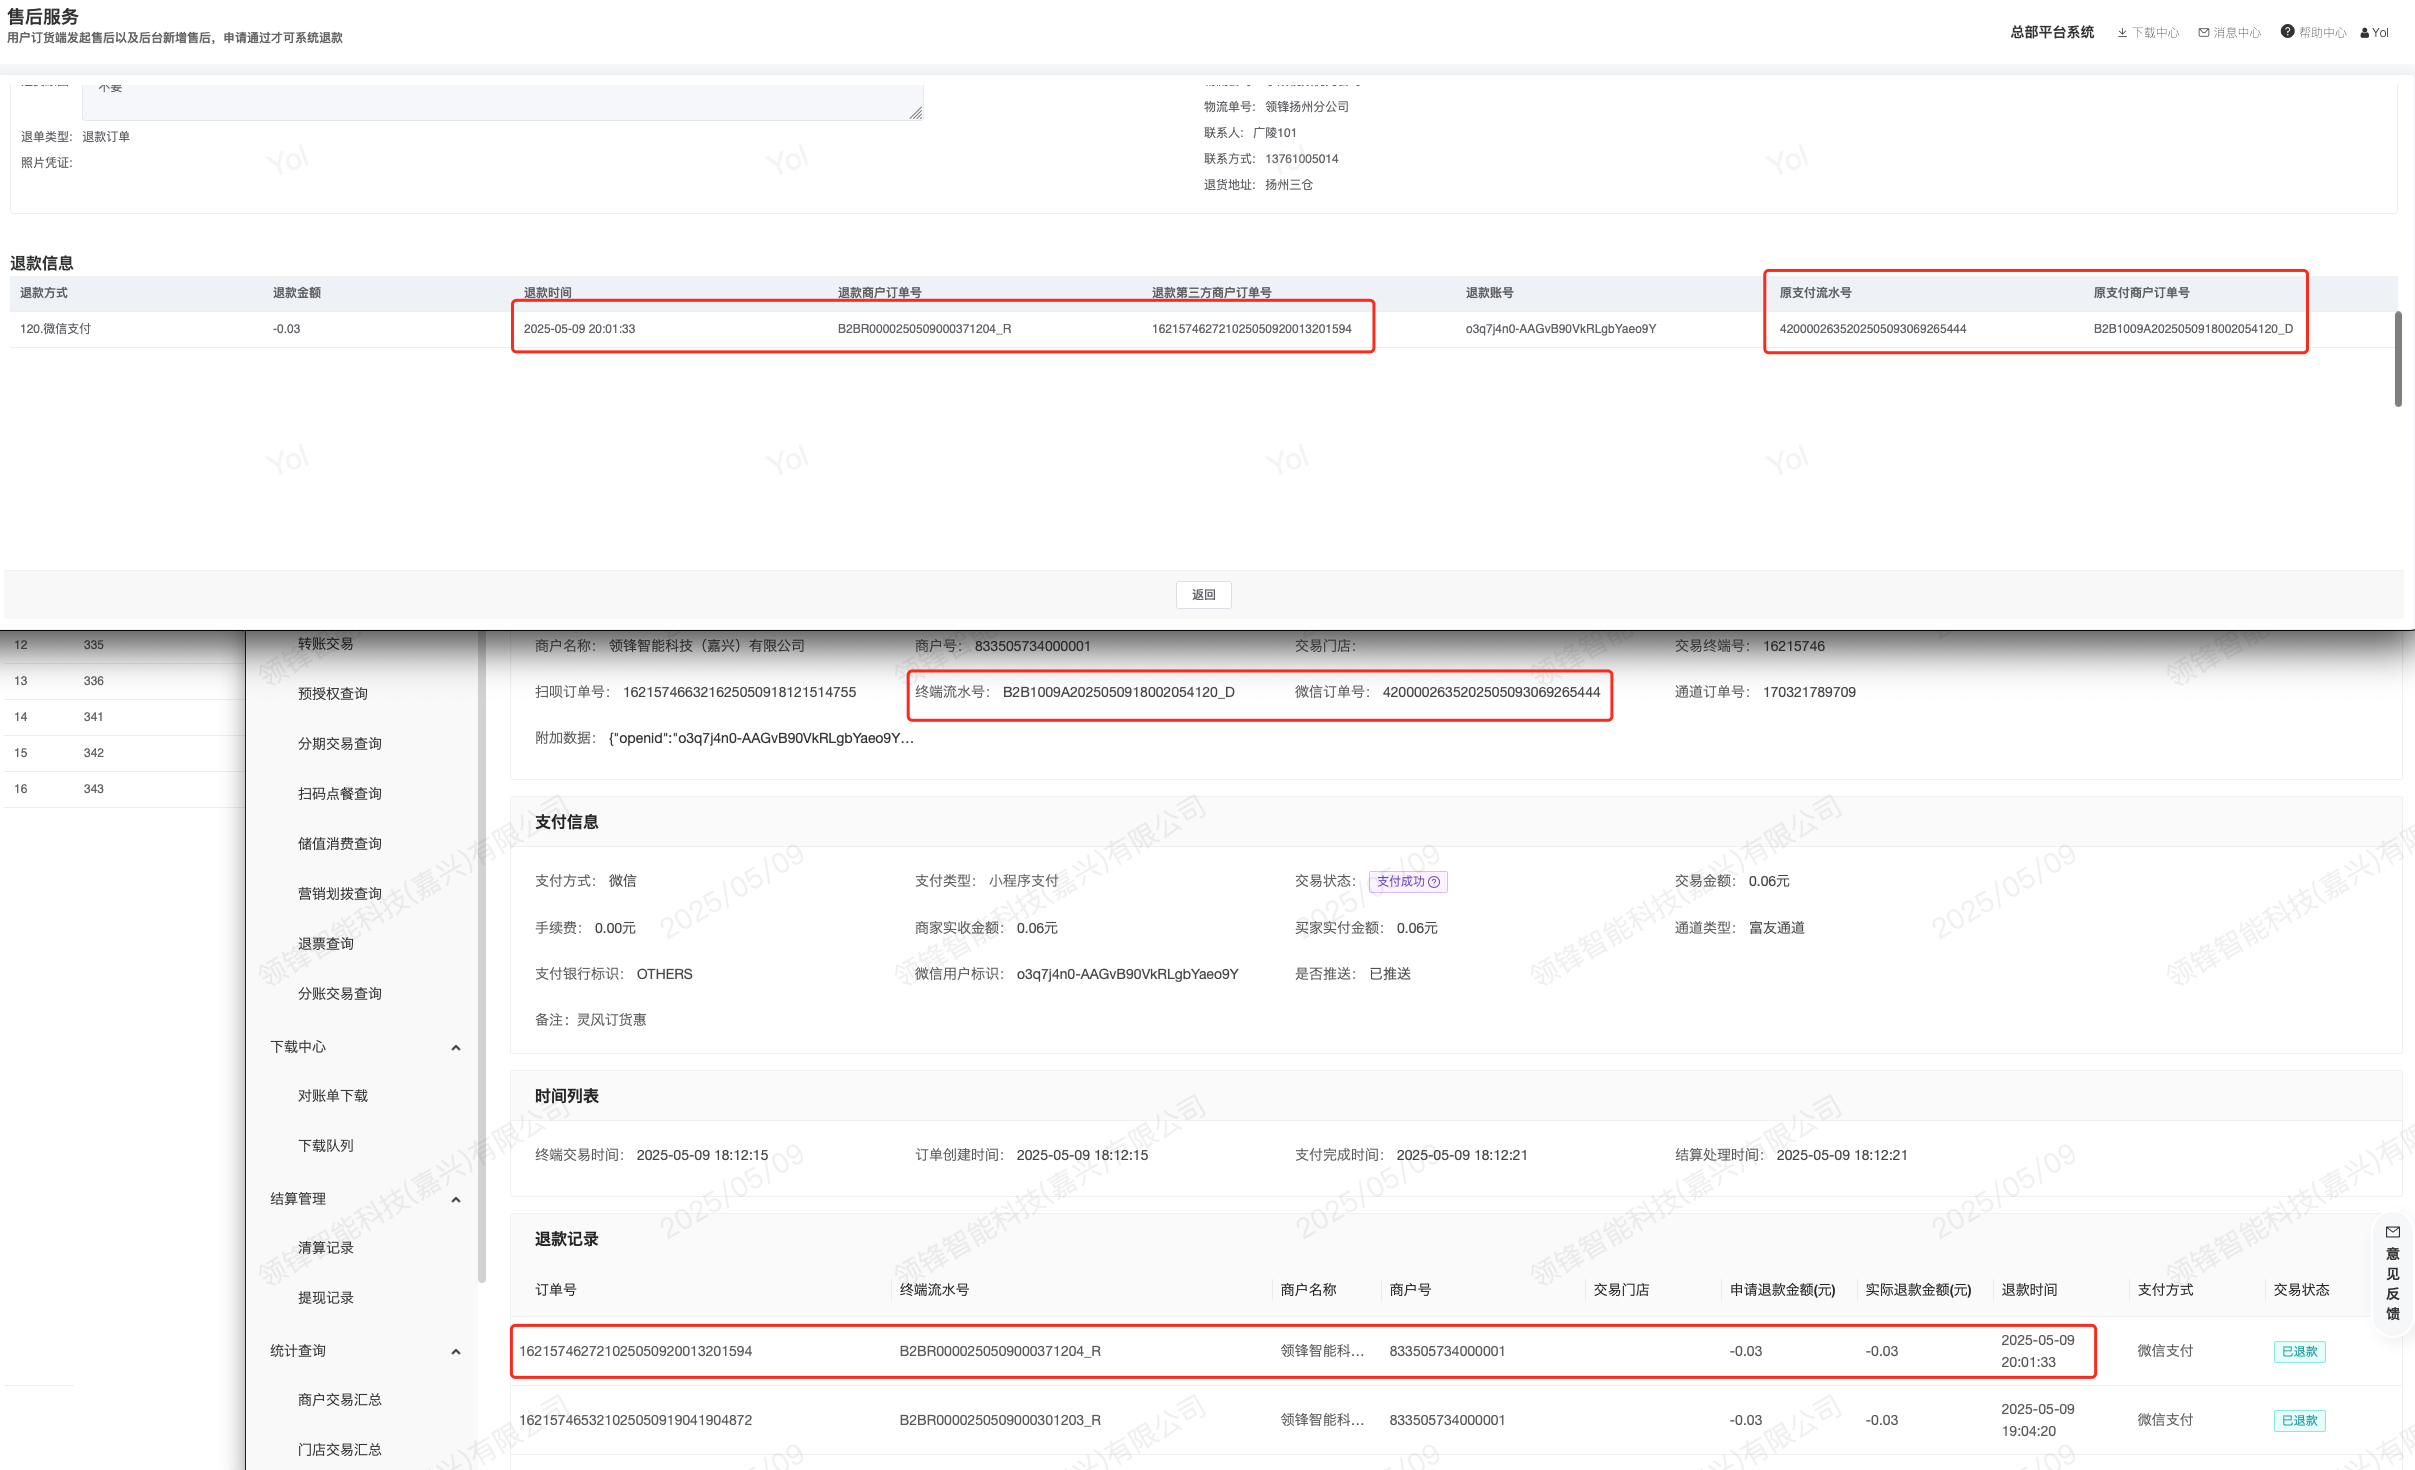Viewport: 2415px width, 1470px height.
Task: Collapse the 结算管理 sidebar section
Action: click(456, 1200)
